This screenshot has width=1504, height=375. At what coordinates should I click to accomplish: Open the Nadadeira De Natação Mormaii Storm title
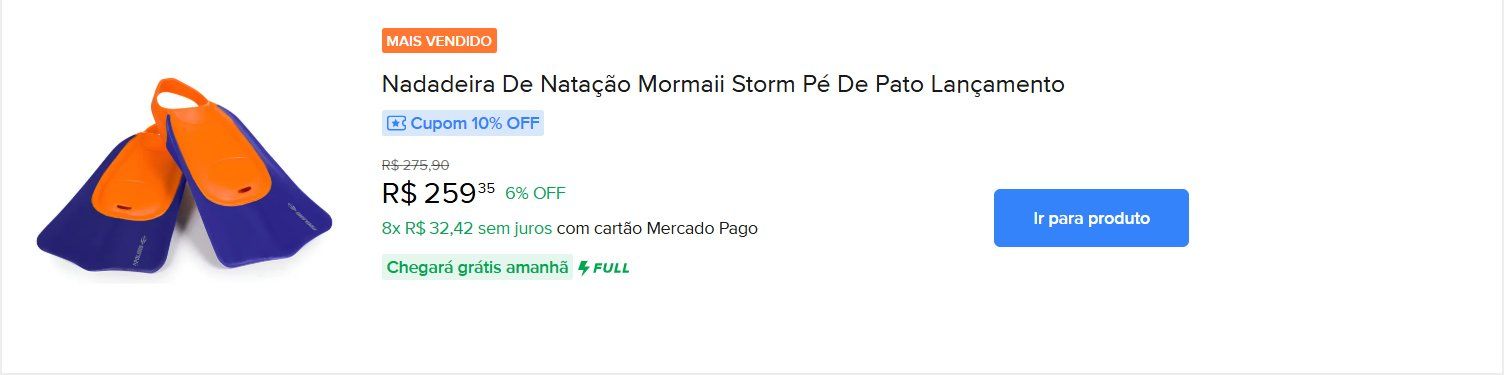(723, 84)
